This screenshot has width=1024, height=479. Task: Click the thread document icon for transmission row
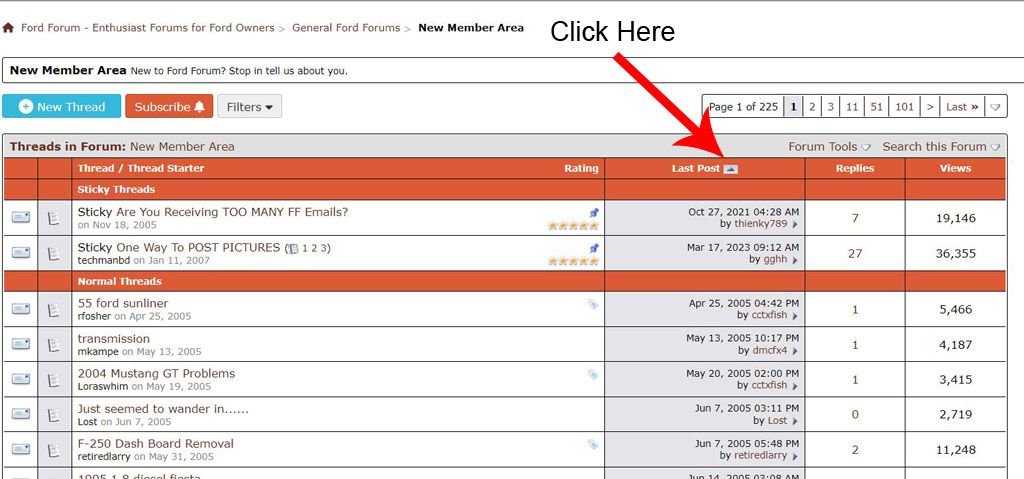point(54,344)
